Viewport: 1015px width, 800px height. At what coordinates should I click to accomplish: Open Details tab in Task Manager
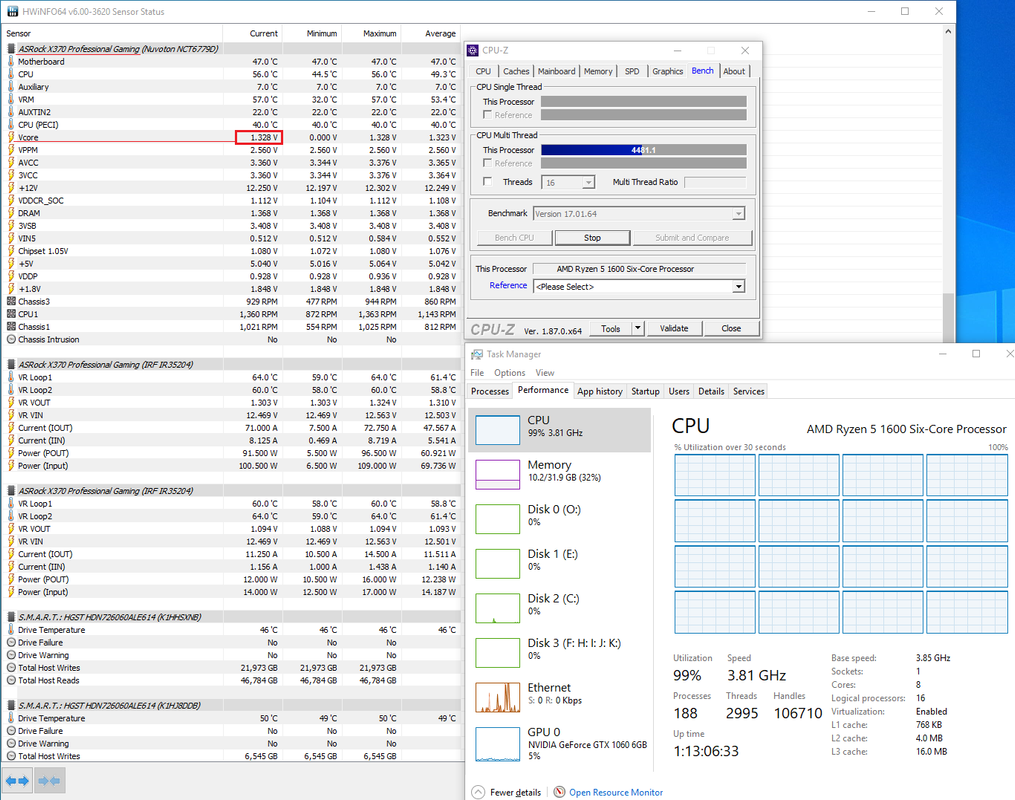point(711,392)
